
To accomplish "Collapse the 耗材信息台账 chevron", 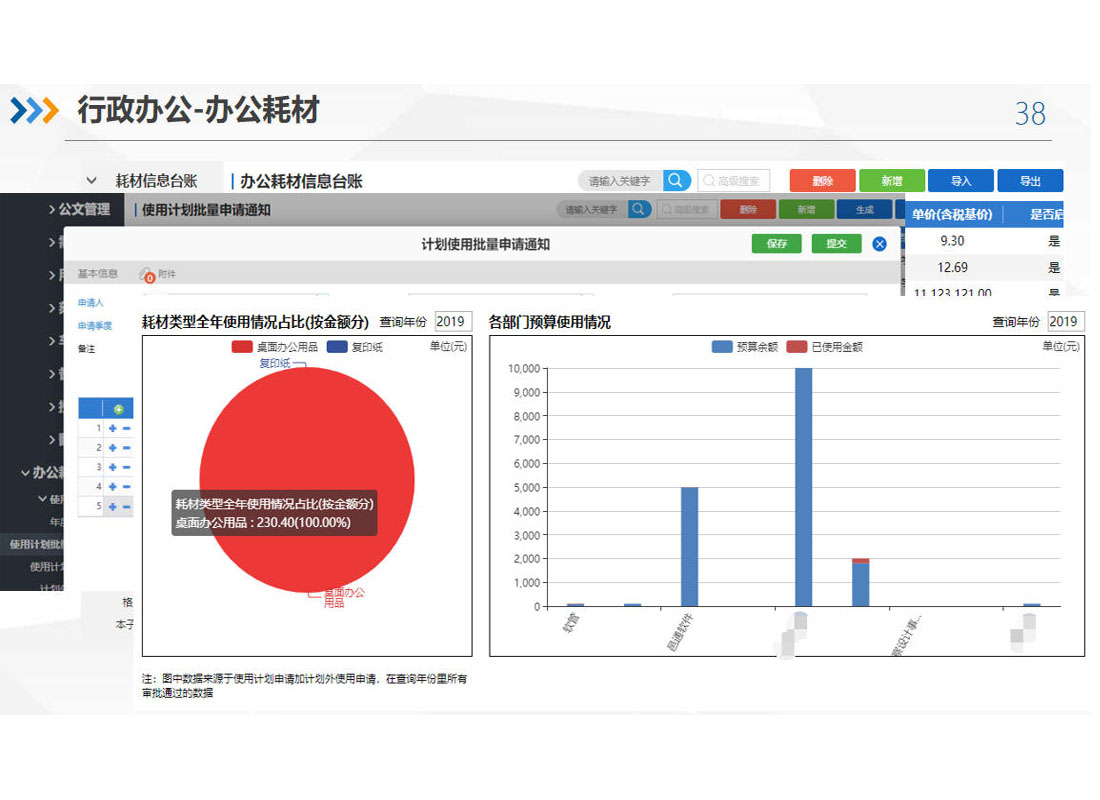I will click(x=91, y=180).
